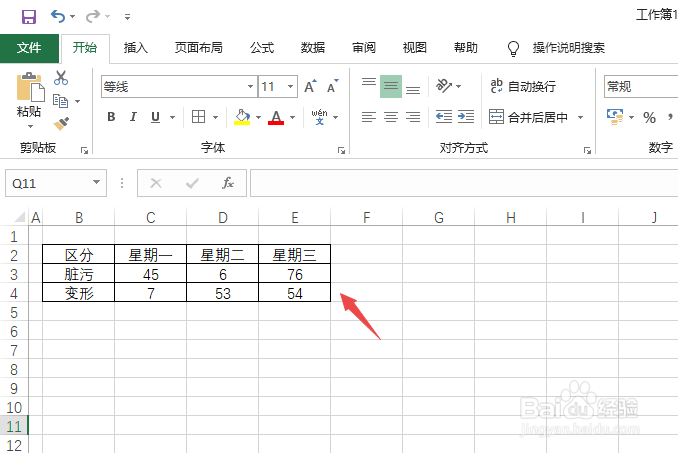
Task: Click 合并后居中 merge and center
Action: [x=528, y=117]
